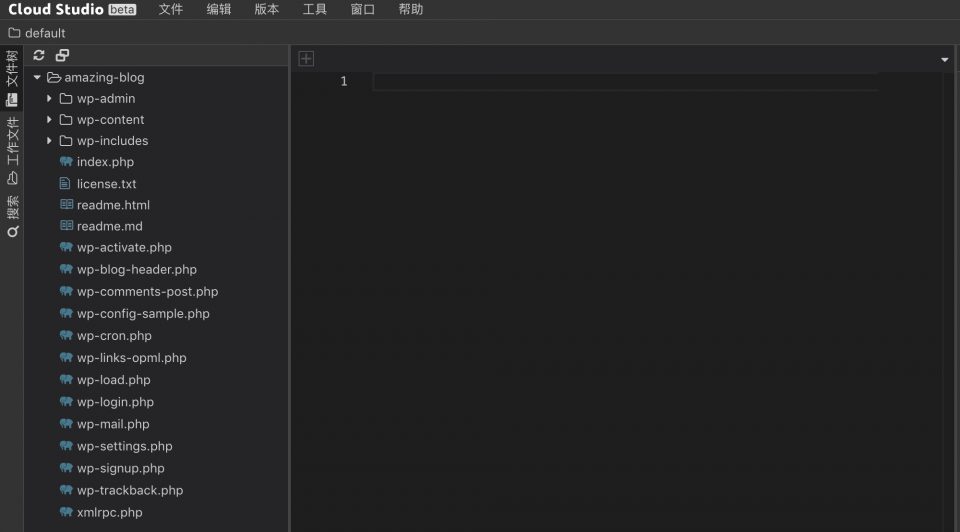Open the 帮助 menu
Viewport: 960px width, 532px height.
pyautogui.click(x=410, y=9)
